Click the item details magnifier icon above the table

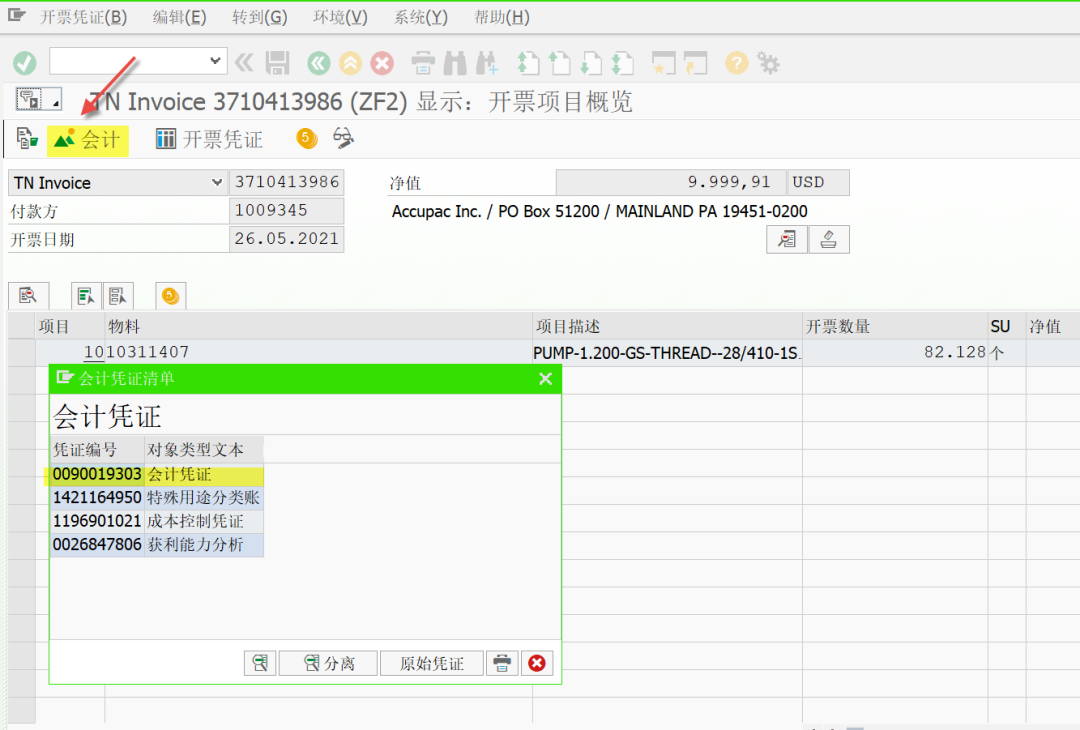28,296
